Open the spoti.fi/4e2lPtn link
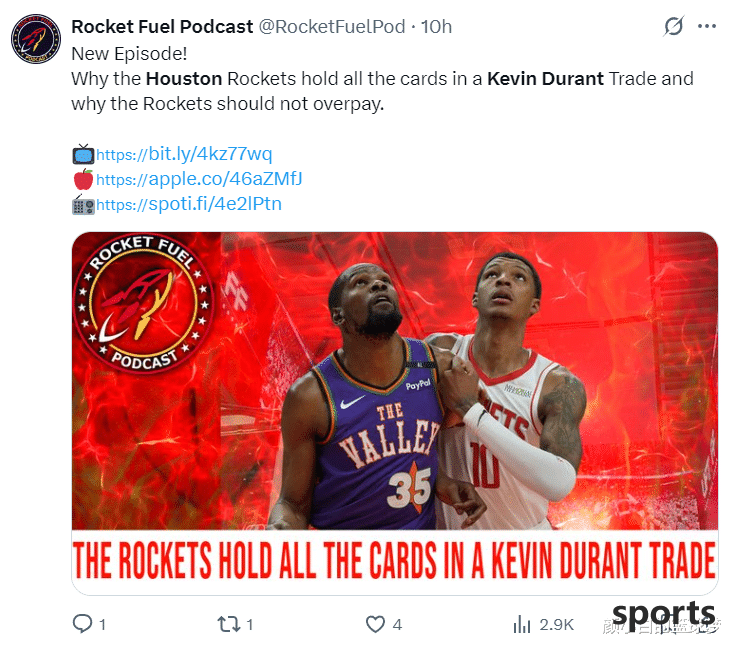The width and height of the screenshot is (730, 645). [x=189, y=204]
